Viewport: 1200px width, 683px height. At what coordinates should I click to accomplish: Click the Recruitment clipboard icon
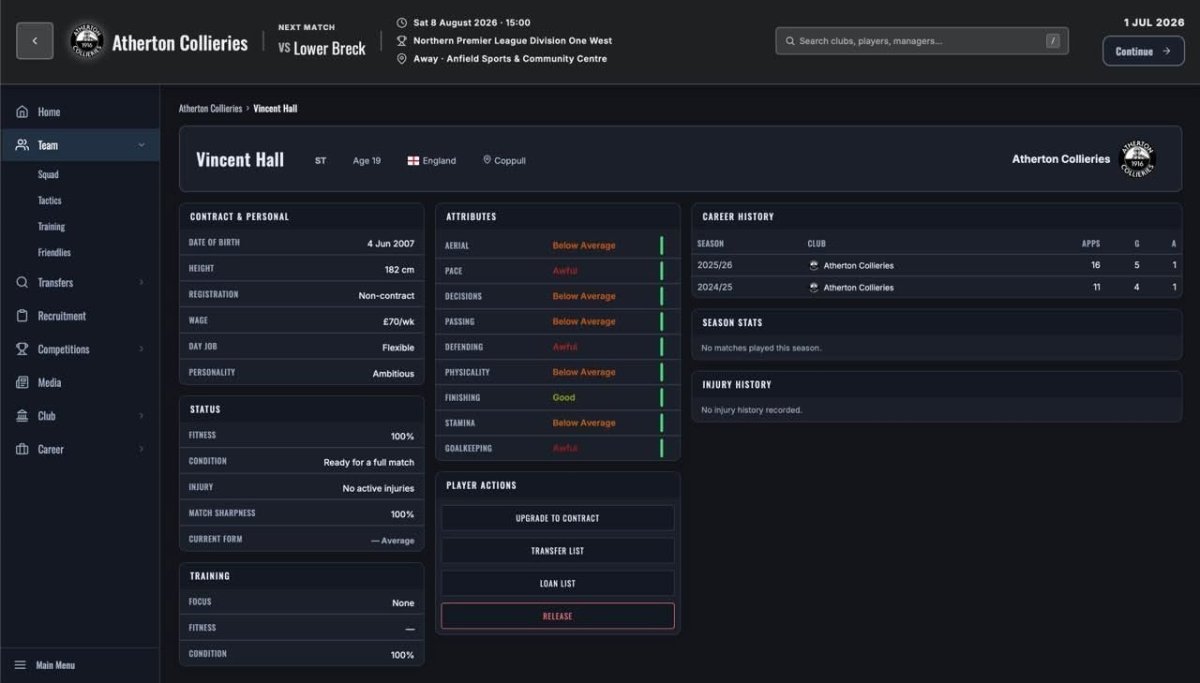coord(22,316)
